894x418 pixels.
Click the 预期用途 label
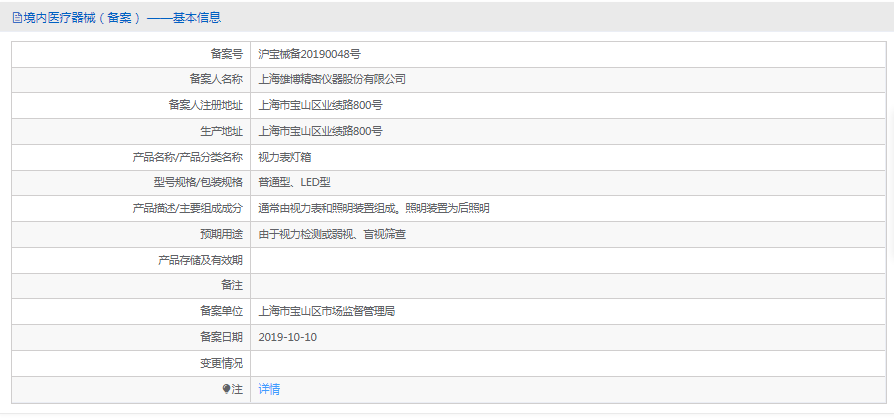pos(221,234)
